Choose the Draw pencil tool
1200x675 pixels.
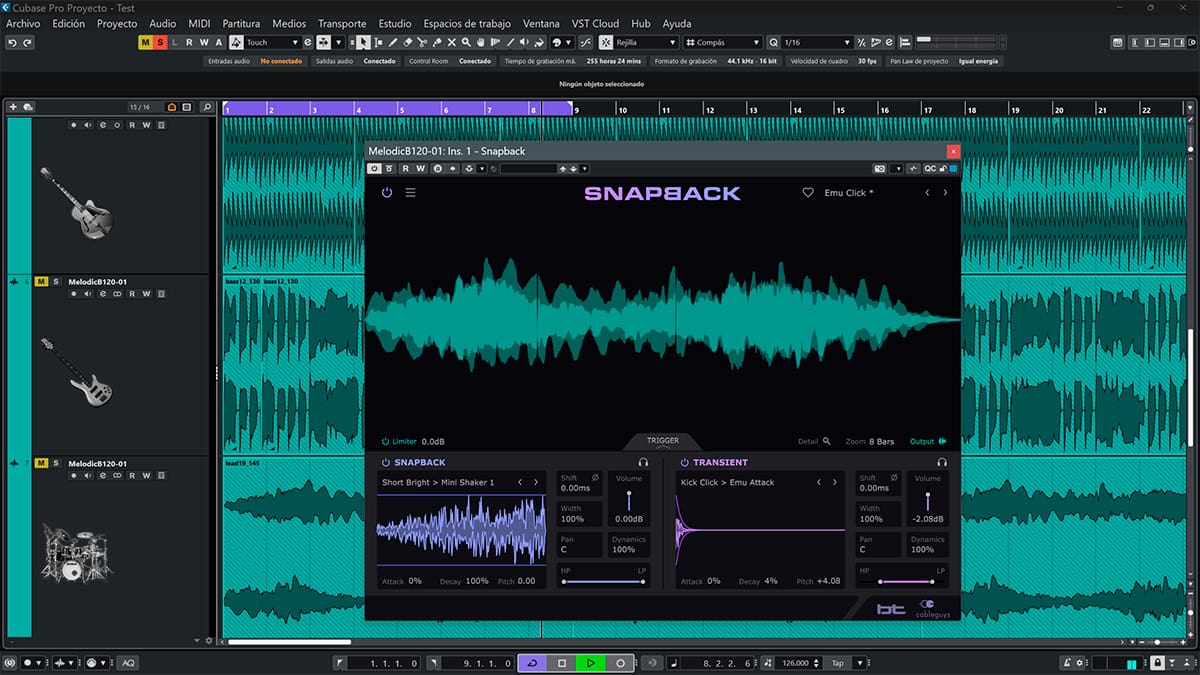[x=393, y=43]
